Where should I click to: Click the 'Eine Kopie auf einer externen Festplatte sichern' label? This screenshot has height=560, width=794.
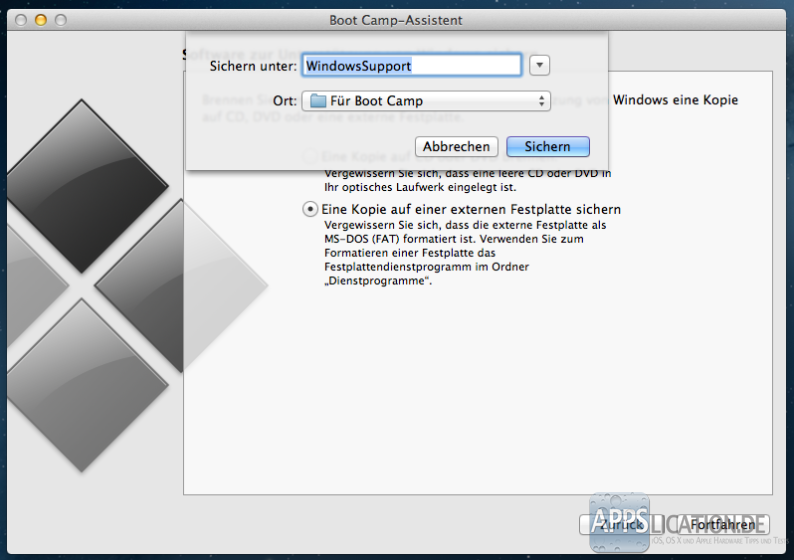tap(471, 209)
